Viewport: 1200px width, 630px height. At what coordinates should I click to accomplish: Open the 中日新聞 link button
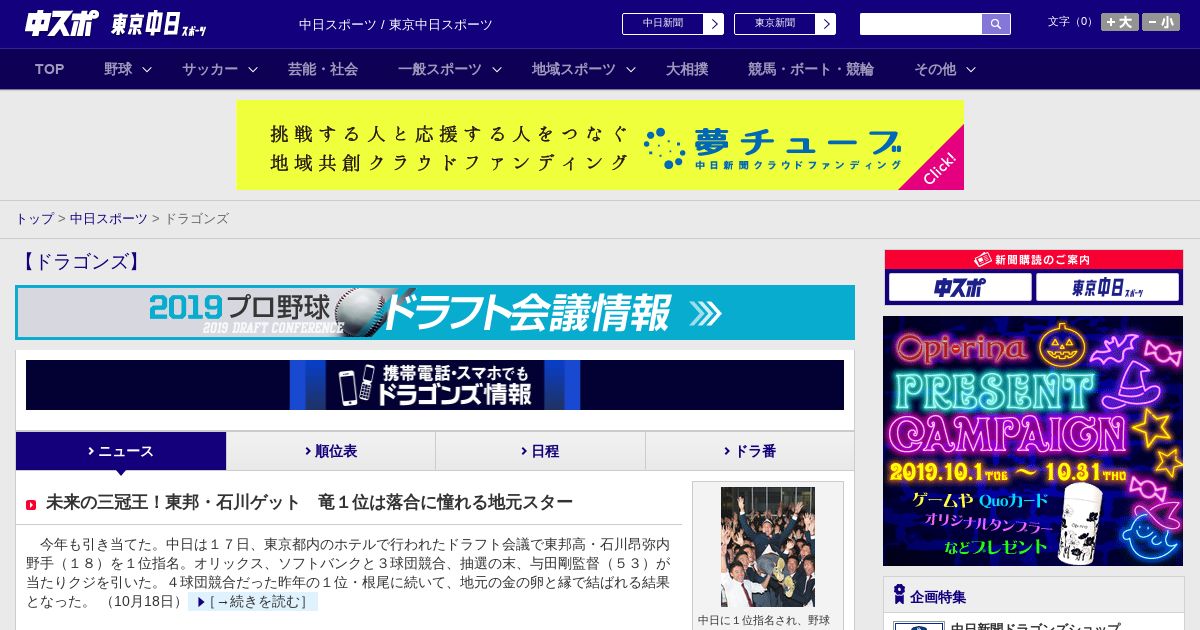[663, 24]
